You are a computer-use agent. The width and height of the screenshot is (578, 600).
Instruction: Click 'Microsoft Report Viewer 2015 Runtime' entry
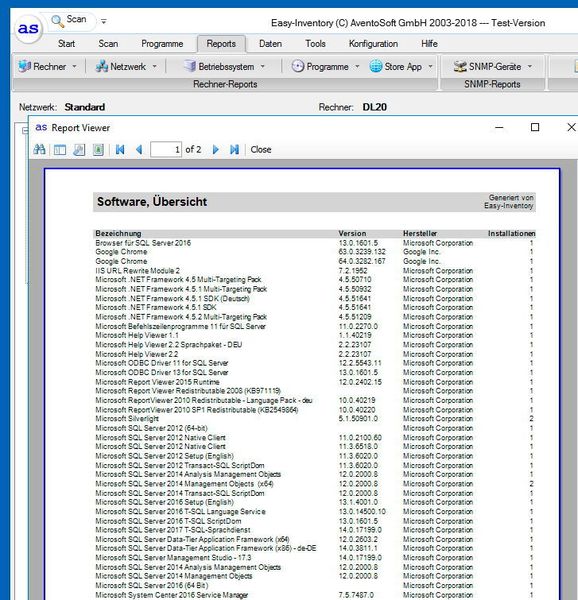click(157, 382)
